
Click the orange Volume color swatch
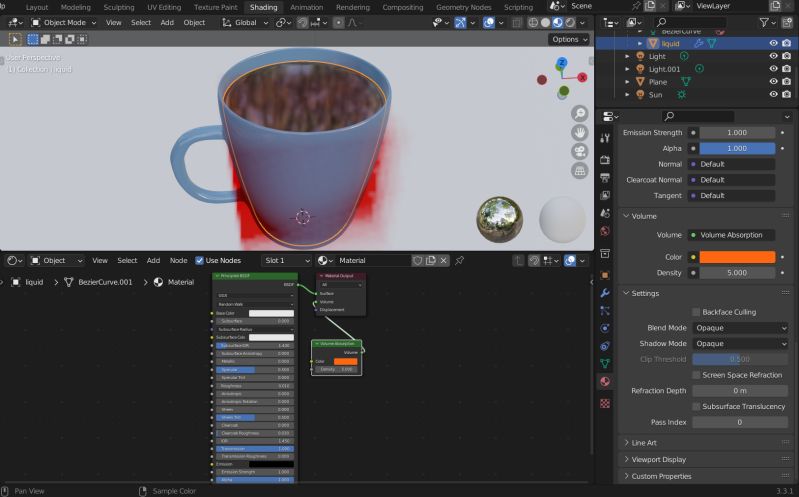click(736, 257)
